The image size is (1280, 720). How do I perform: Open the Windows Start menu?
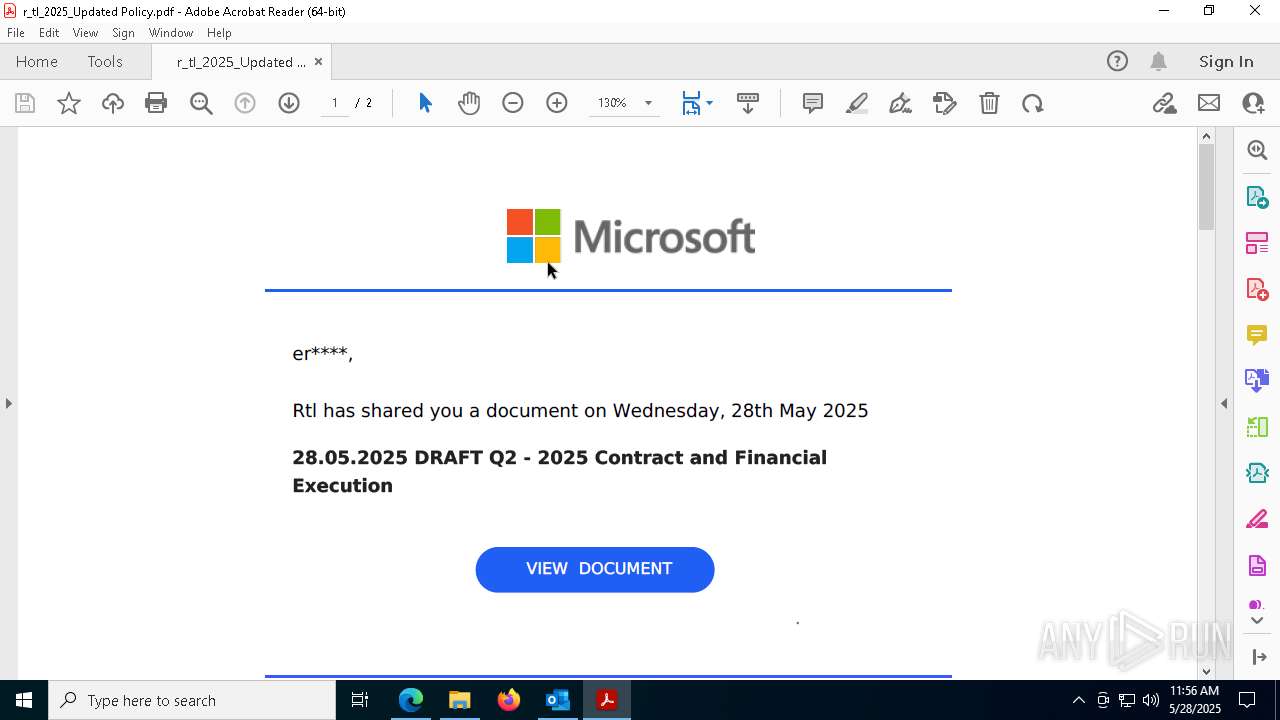tap(24, 700)
